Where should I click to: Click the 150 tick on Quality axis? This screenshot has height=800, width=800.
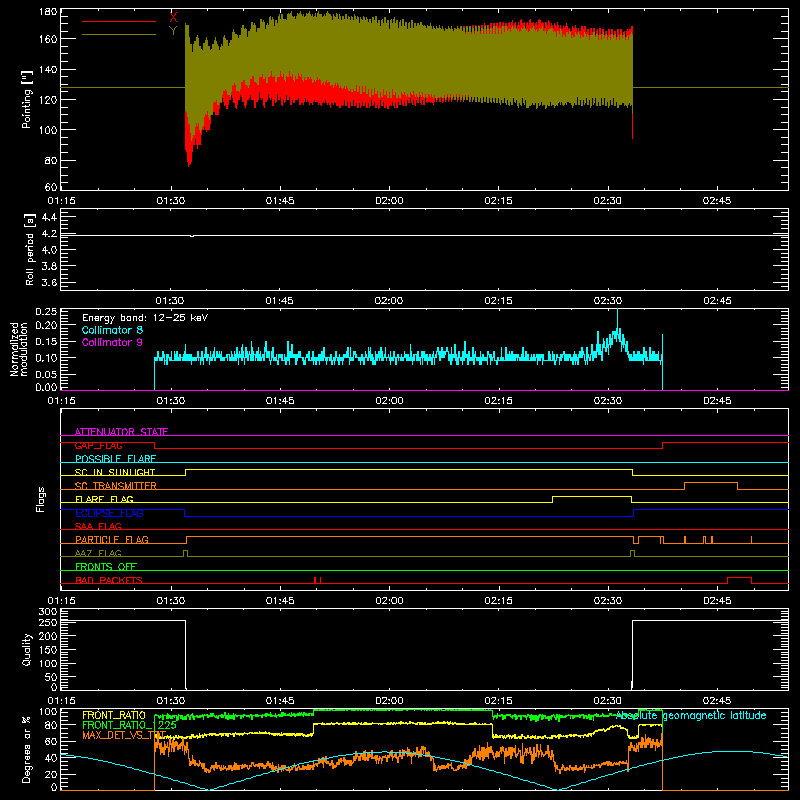pyautogui.click(x=48, y=650)
